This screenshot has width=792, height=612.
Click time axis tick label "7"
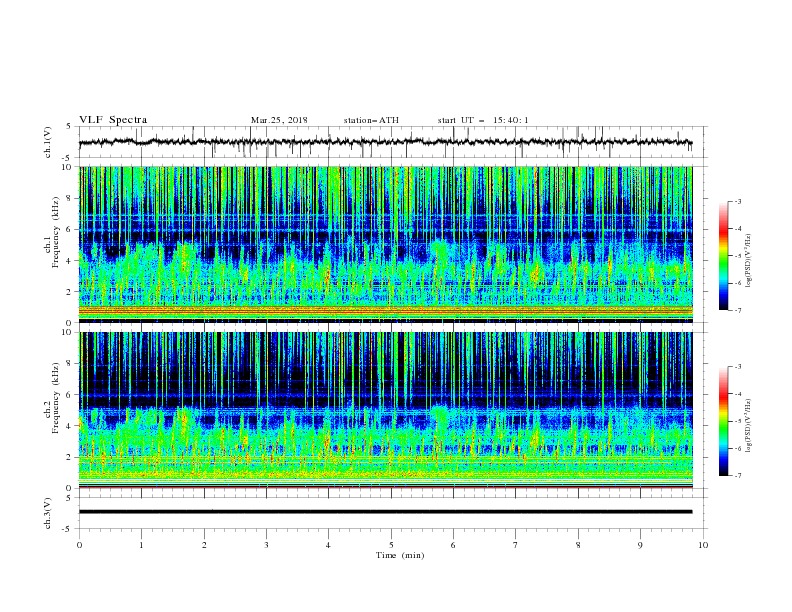tap(516, 545)
